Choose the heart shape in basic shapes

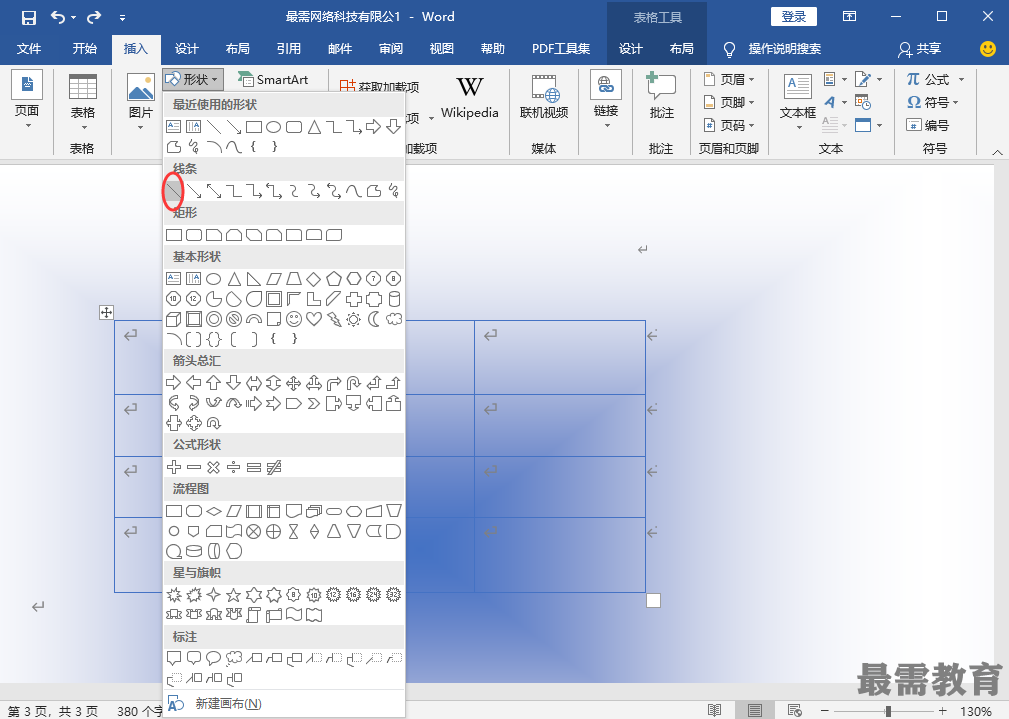click(313, 319)
